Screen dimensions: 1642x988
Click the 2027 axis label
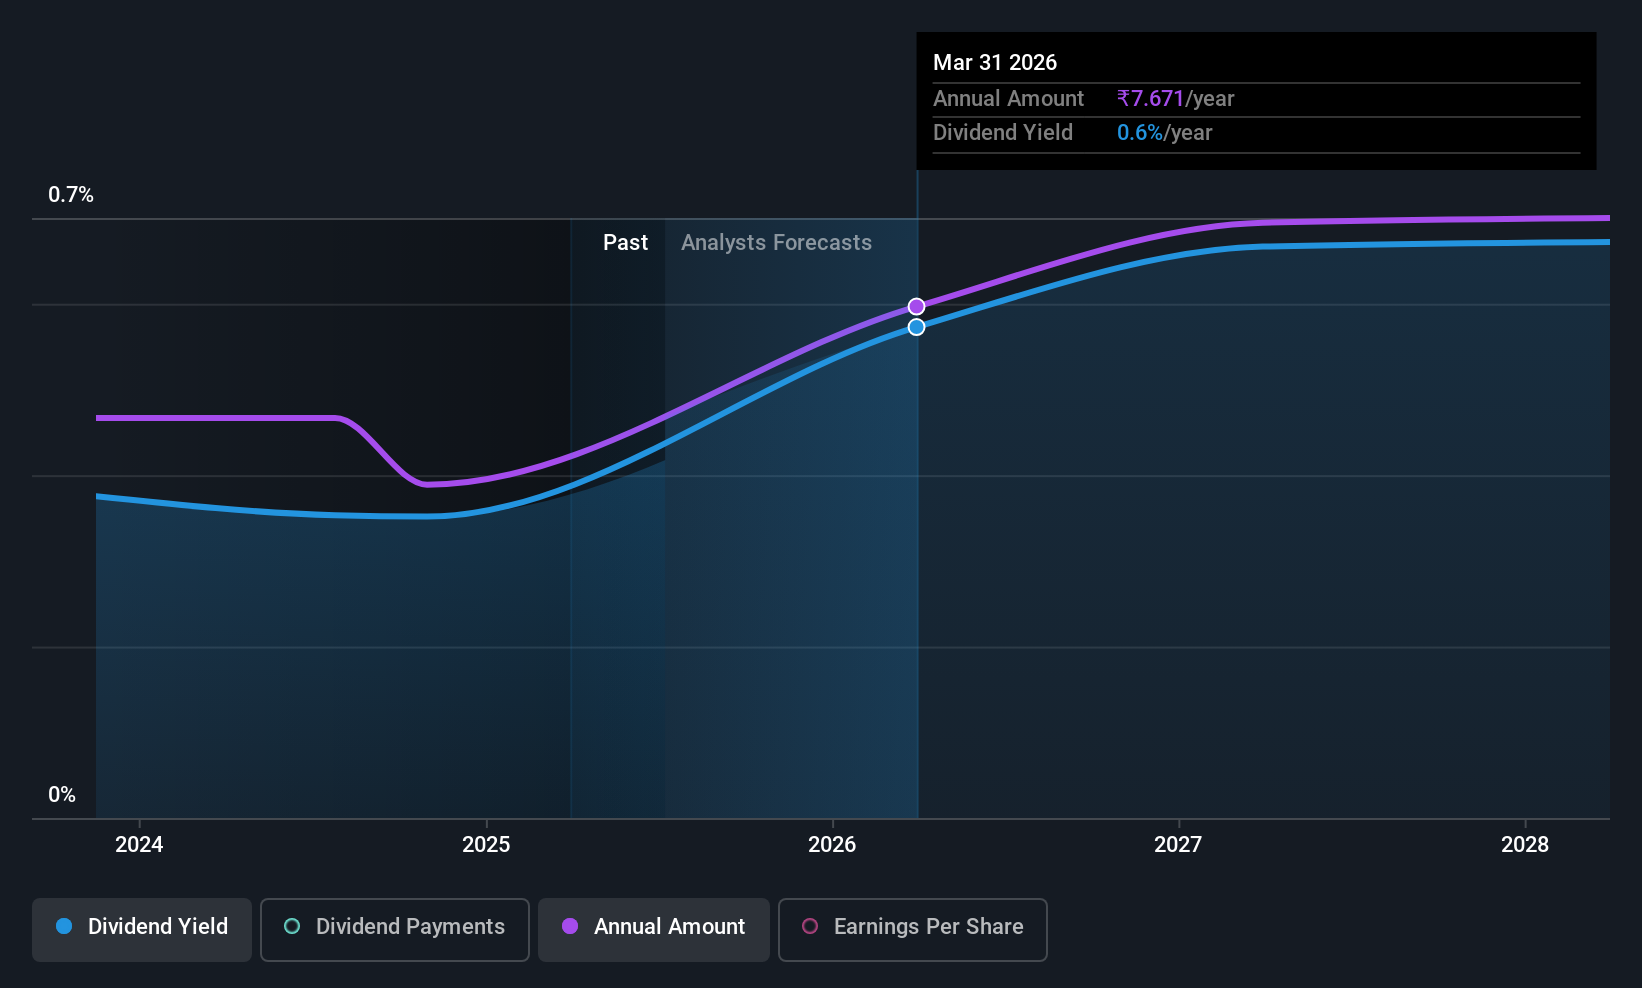[1178, 844]
